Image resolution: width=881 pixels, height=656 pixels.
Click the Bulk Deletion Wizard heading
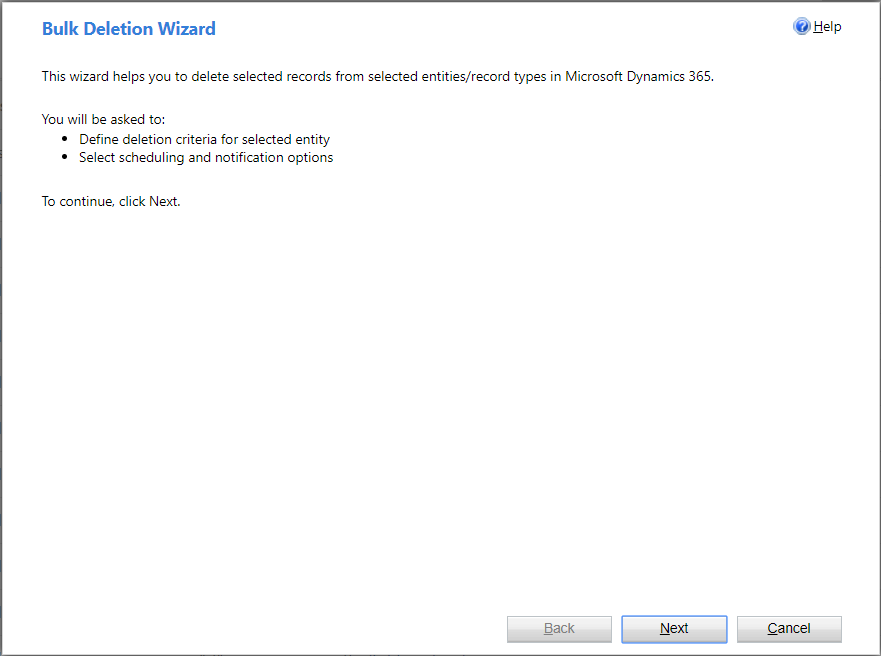click(129, 29)
